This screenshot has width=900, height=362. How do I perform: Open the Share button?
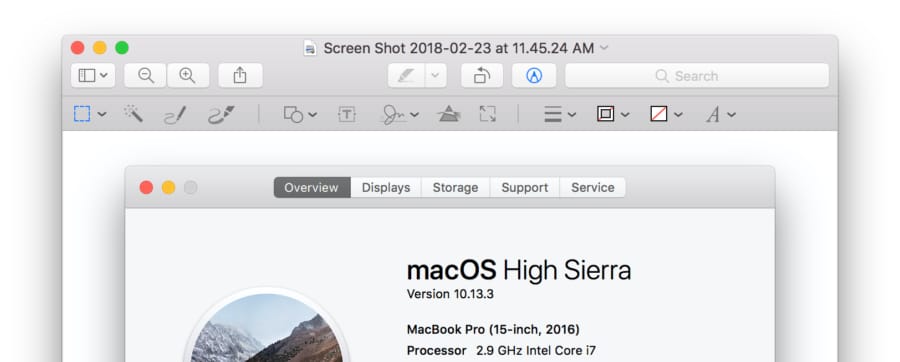pyautogui.click(x=240, y=76)
